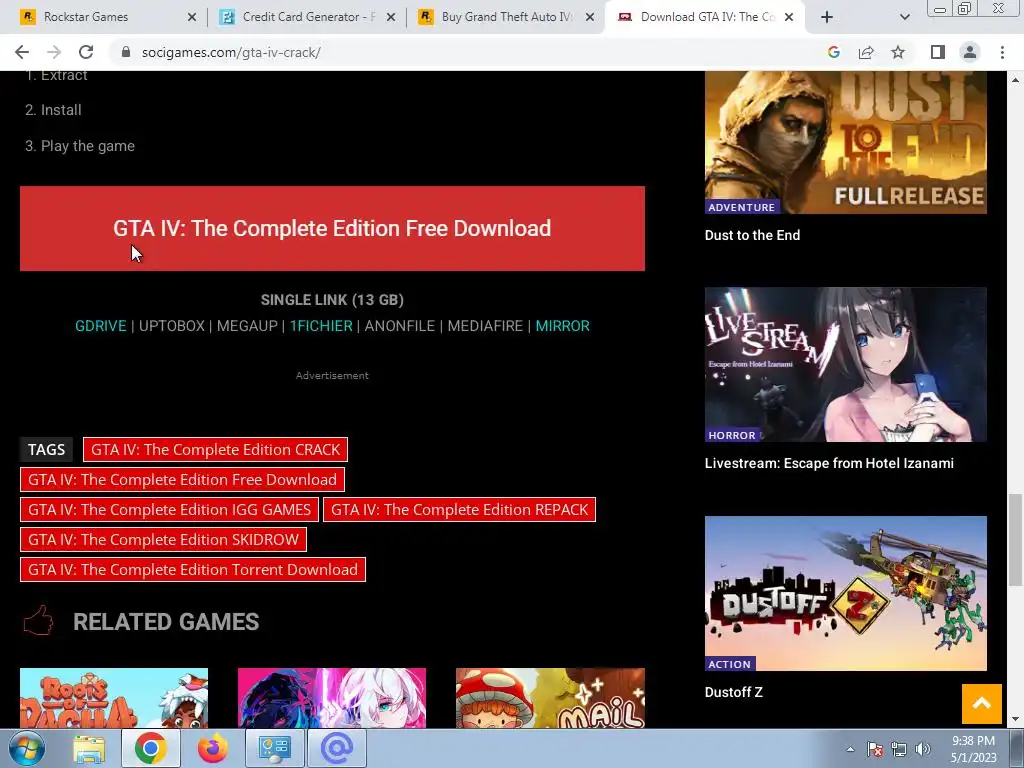
Task: Open the ANONFILE download link
Action: pos(400,326)
